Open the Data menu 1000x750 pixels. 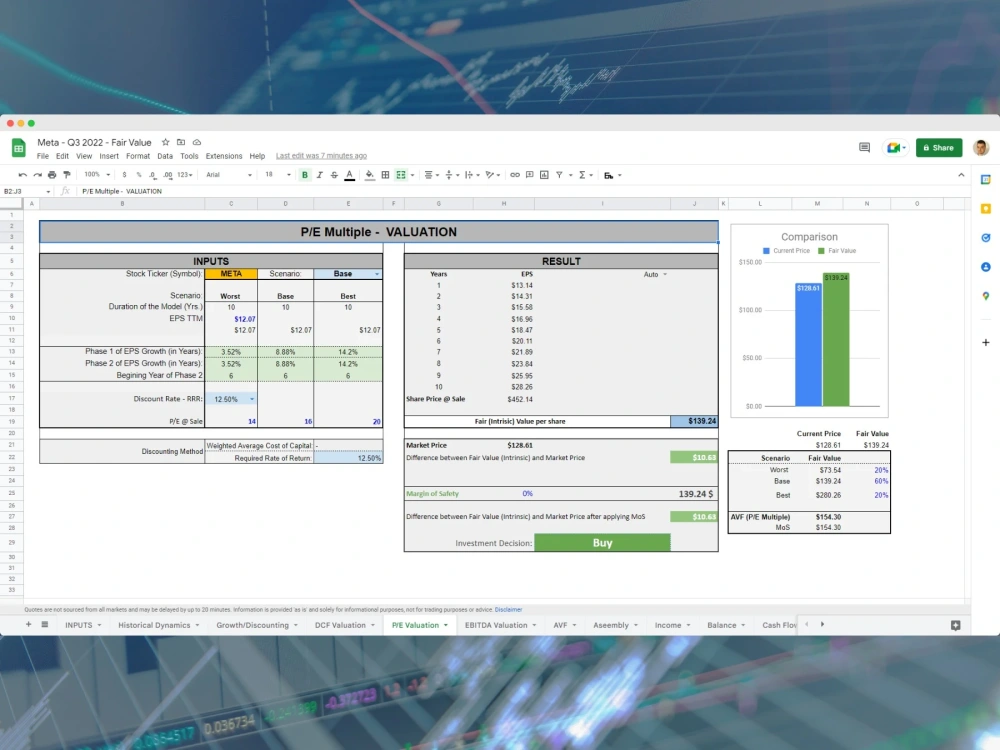coord(163,156)
